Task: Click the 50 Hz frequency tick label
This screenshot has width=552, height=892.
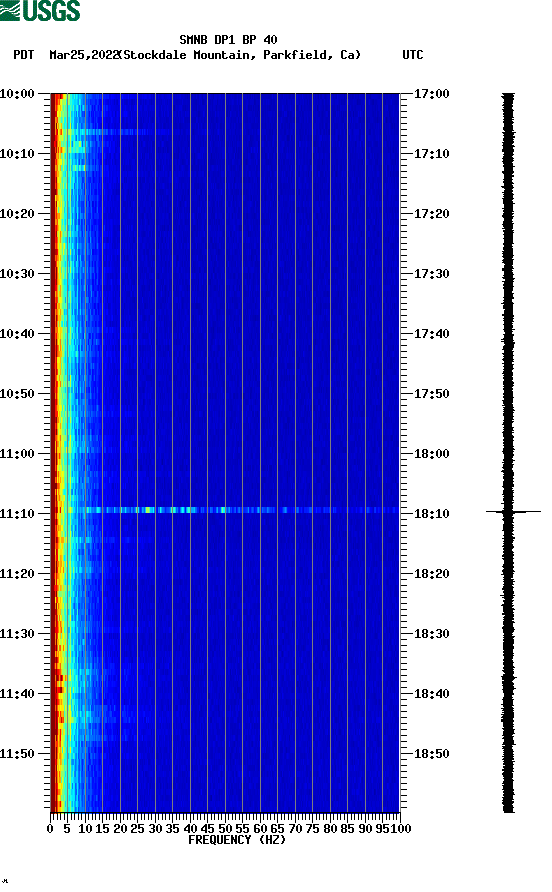Action: coord(225,829)
